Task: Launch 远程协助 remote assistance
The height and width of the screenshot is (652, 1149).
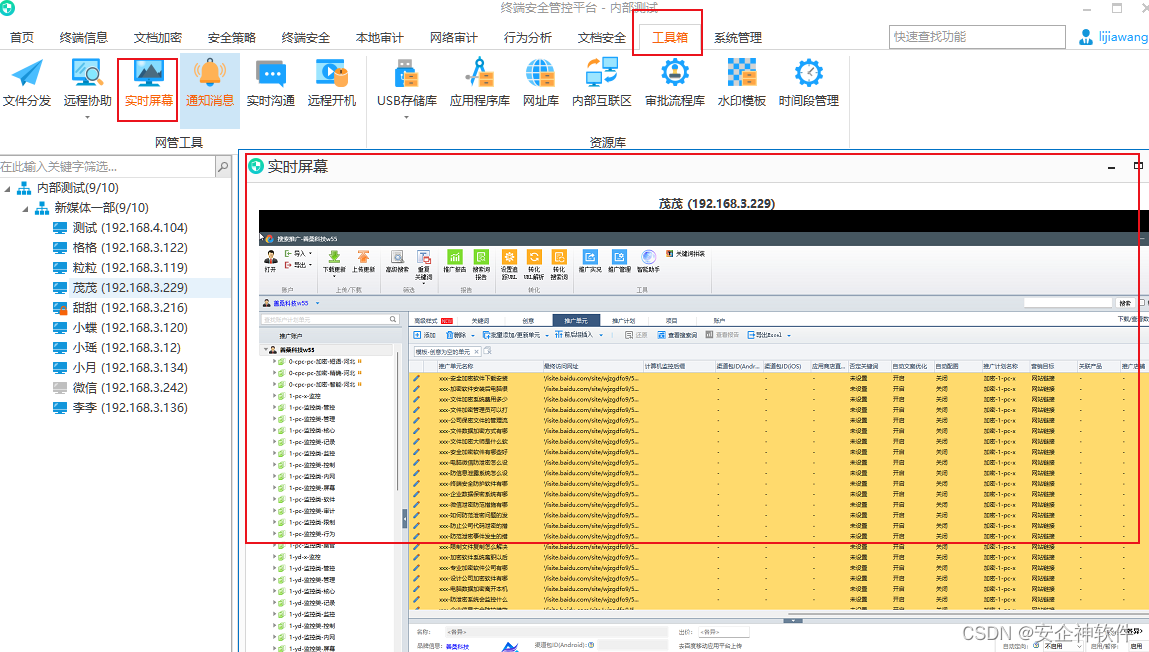Action: (87, 84)
